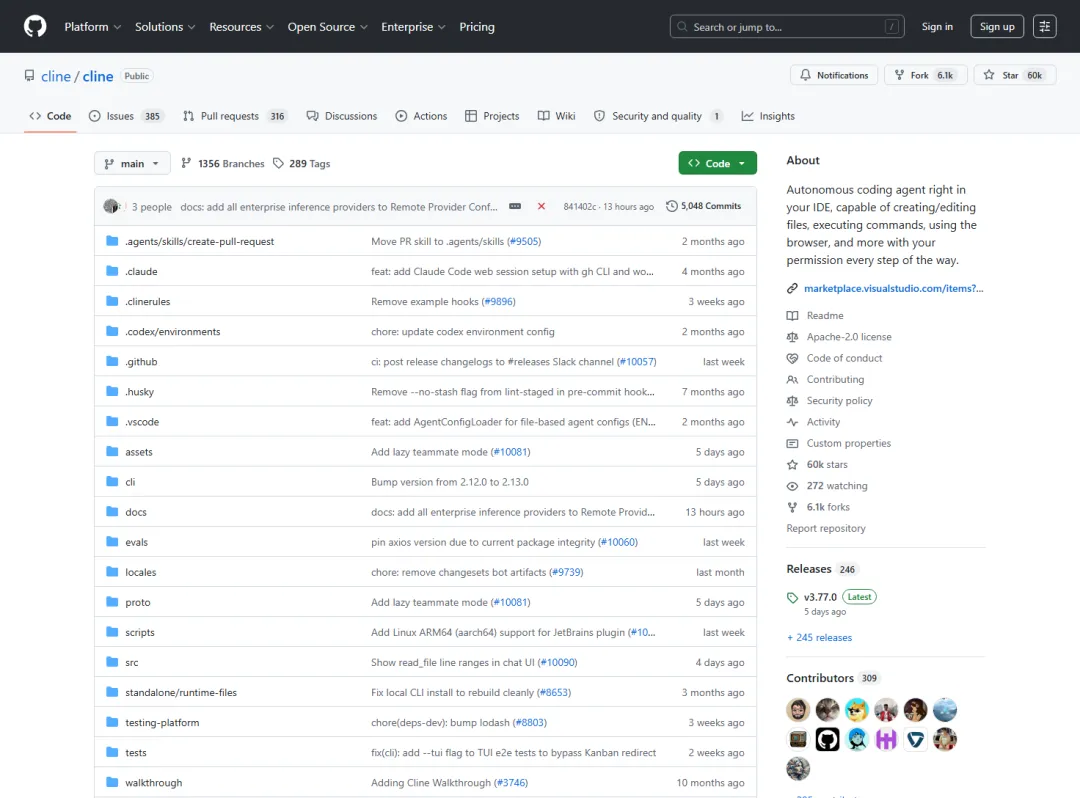Screen dimensions: 1080x798
Task: Click the cline owner link in repo title
Action: [56, 76]
